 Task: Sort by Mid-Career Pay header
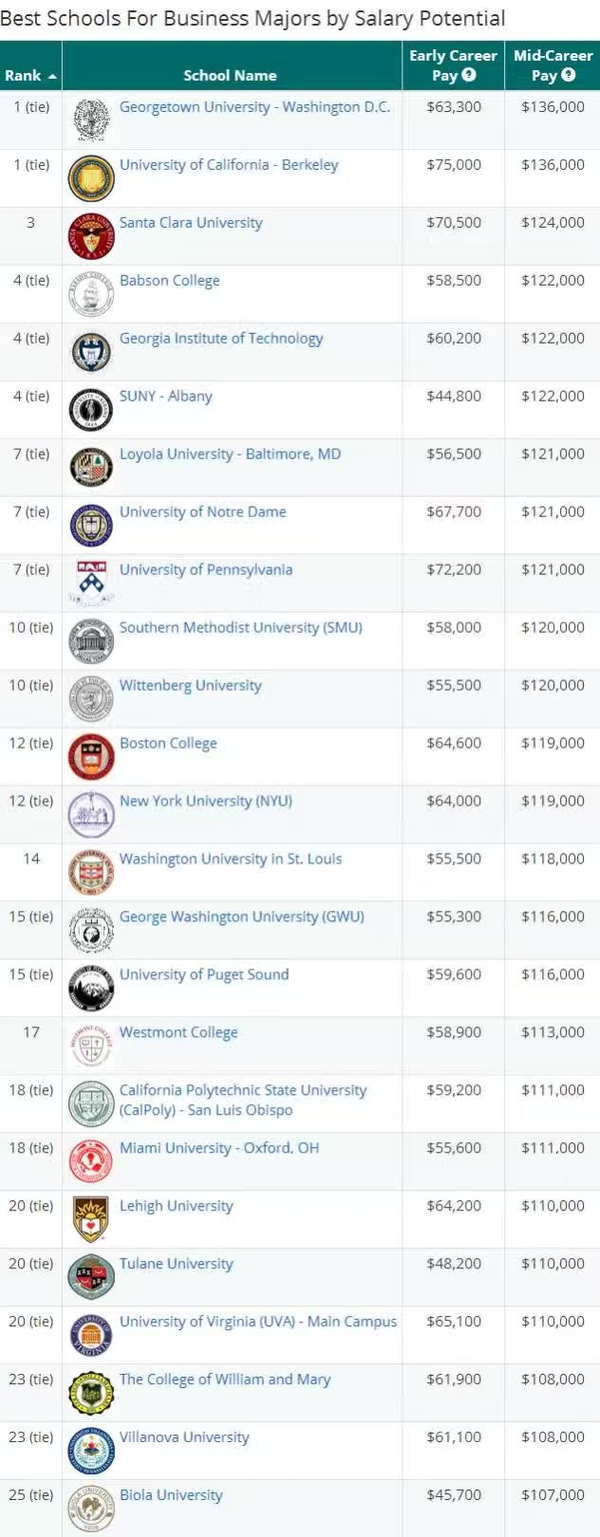point(553,66)
